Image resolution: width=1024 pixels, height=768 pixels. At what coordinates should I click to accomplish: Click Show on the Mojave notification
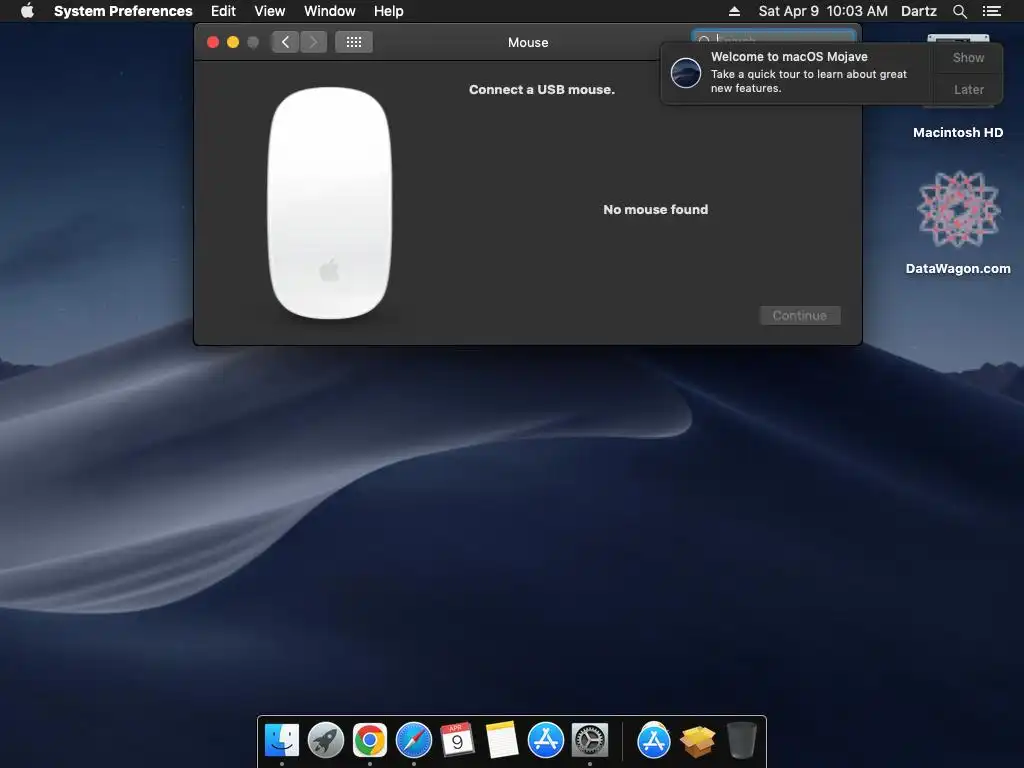click(x=968, y=57)
